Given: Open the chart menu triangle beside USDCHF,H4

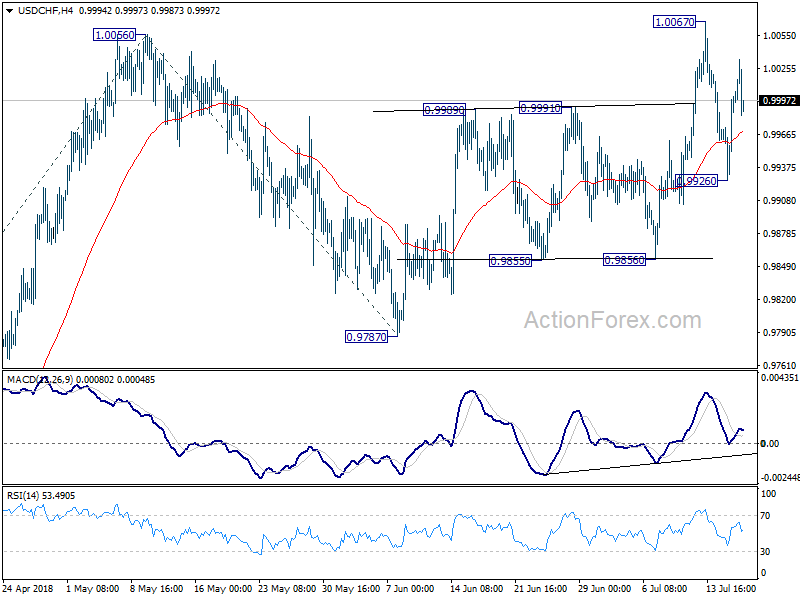Looking at the screenshot, I should 9,11.
